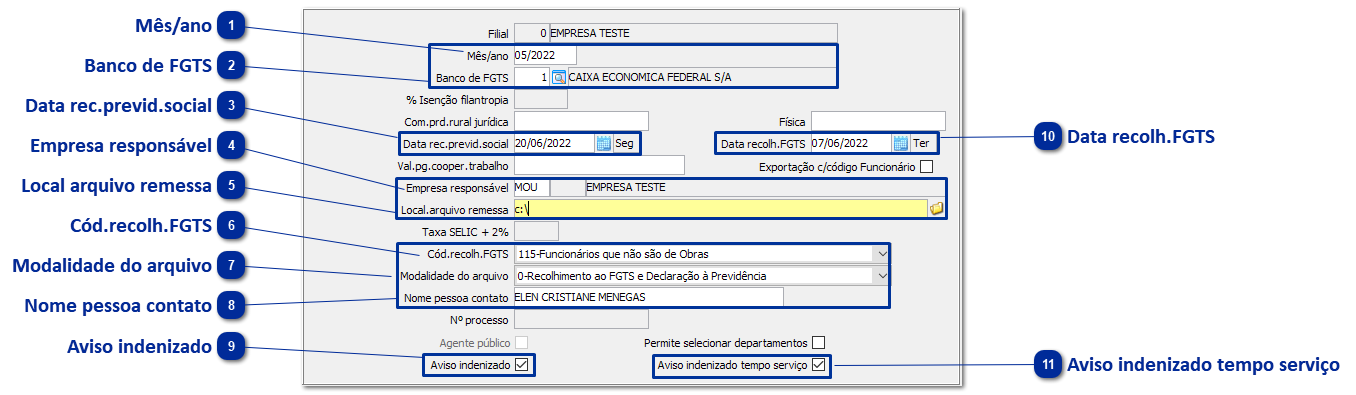Open Banco de FGTS lookup search icon
The width and height of the screenshot is (1356, 395).
559,77
